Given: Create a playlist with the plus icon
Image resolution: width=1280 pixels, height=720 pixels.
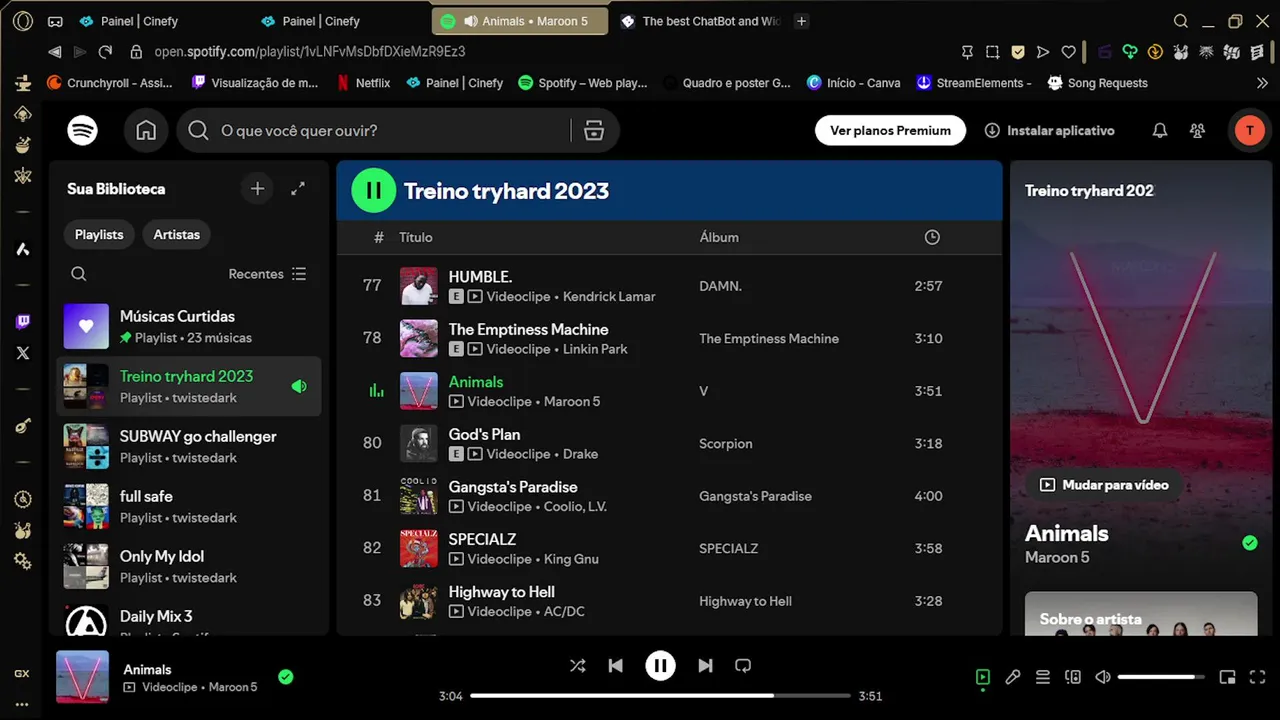Looking at the screenshot, I should (x=257, y=188).
